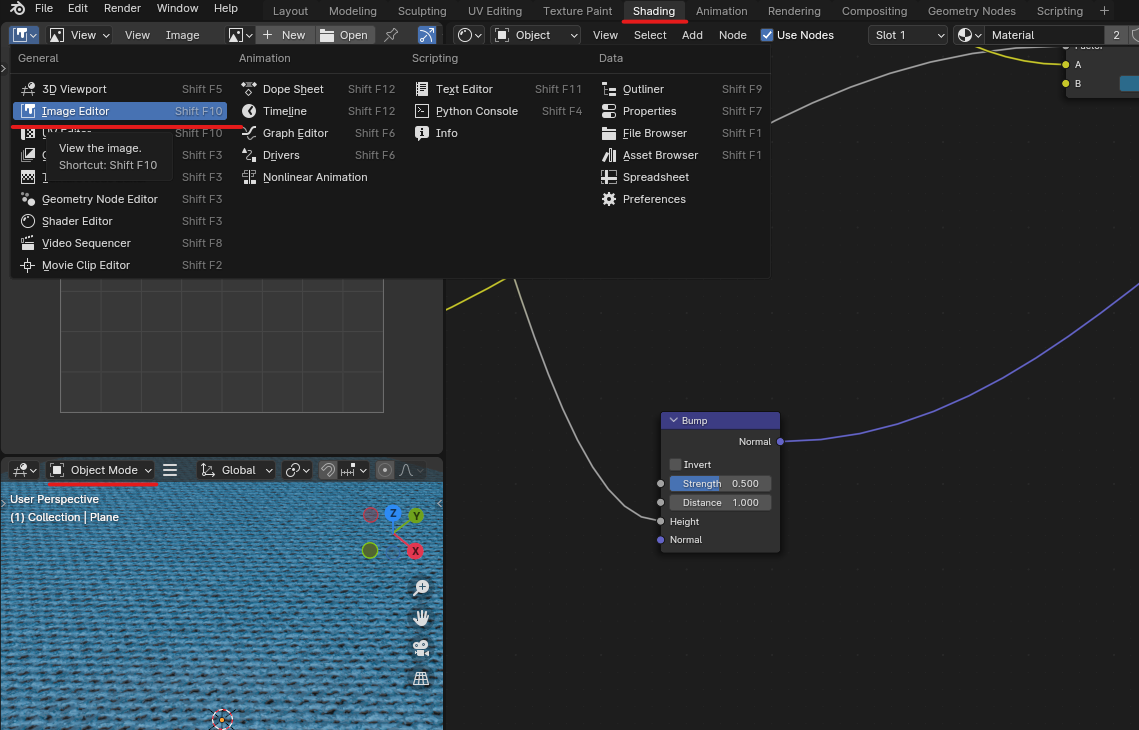
Task: Open the Slot 1 dropdown
Action: (908, 35)
